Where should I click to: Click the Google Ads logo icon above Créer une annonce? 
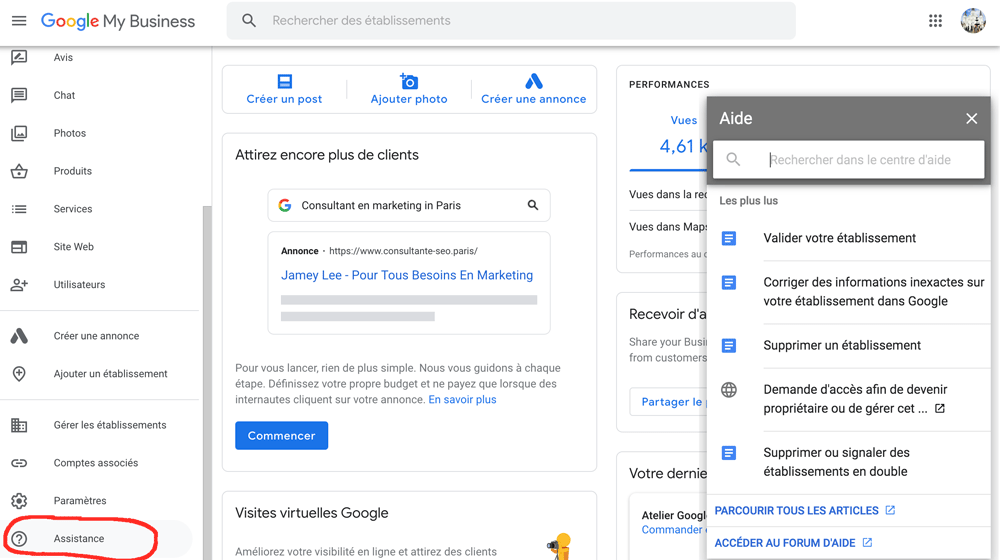[534, 81]
